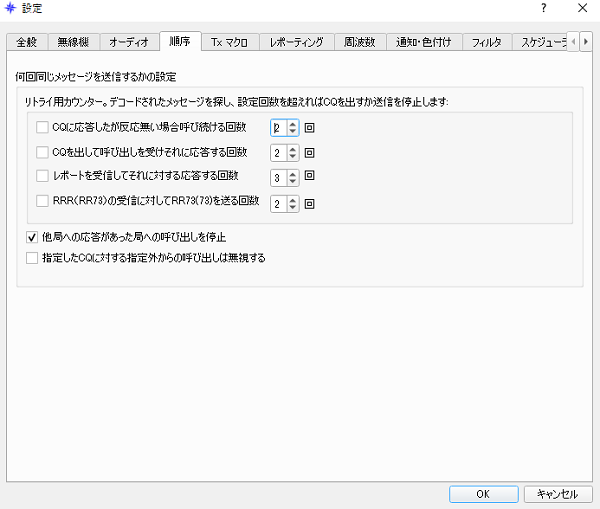This screenshot has height=509, width=600.
Task: Click the '回' label beside the first retry counter
Action: pyautogui.click(x=310, y=128)
